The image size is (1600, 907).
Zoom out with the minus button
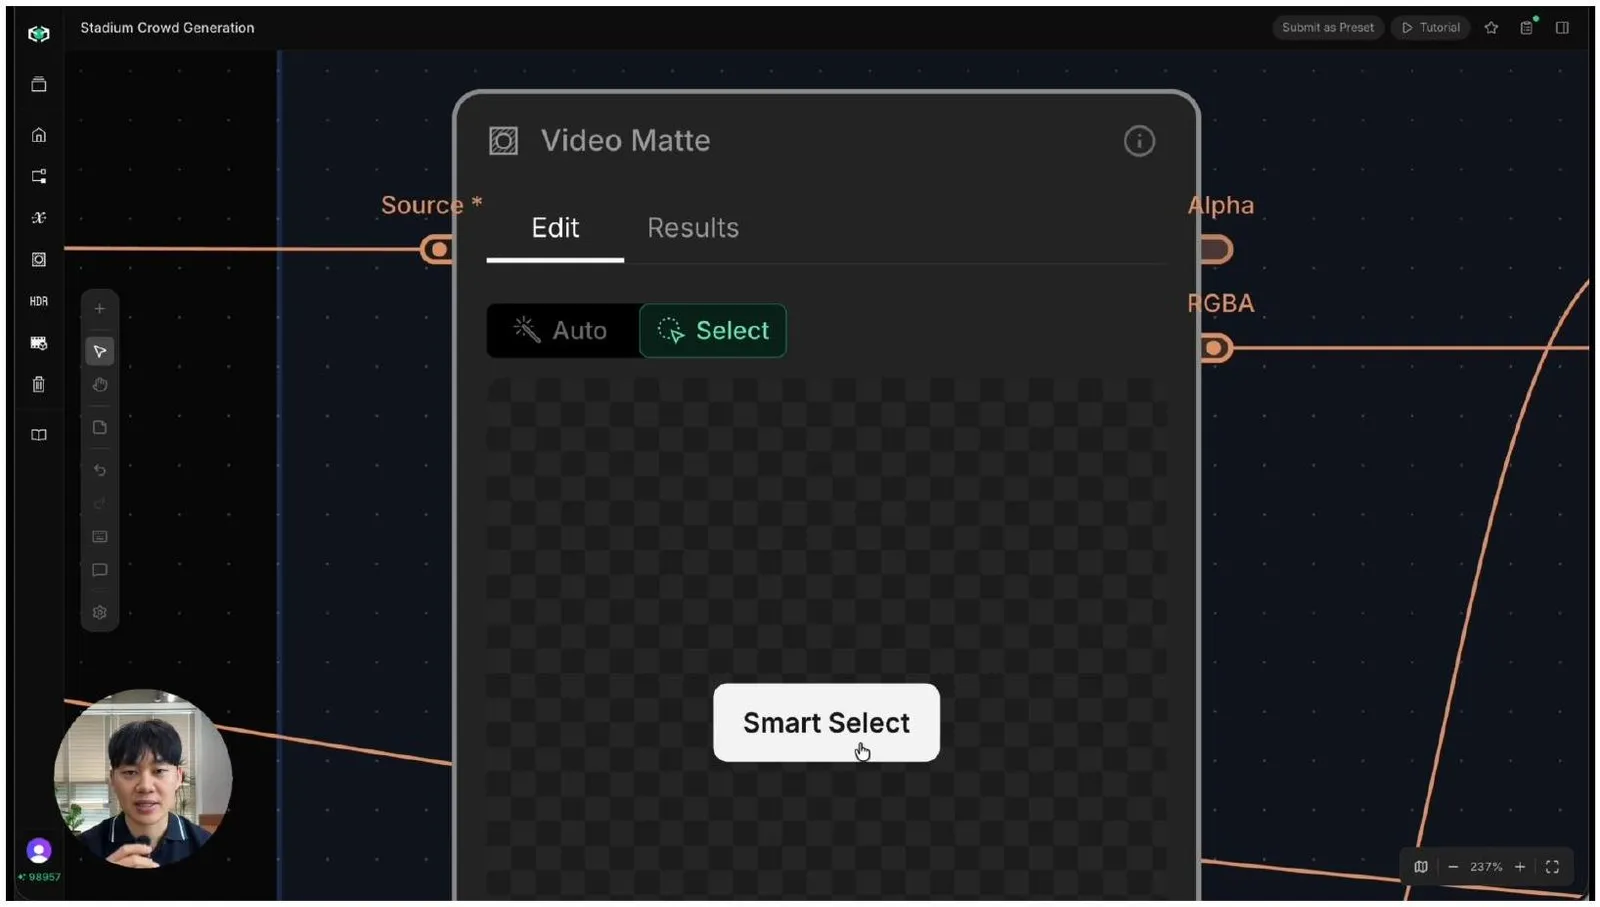pyautogui.click(x=1453, y=867)
